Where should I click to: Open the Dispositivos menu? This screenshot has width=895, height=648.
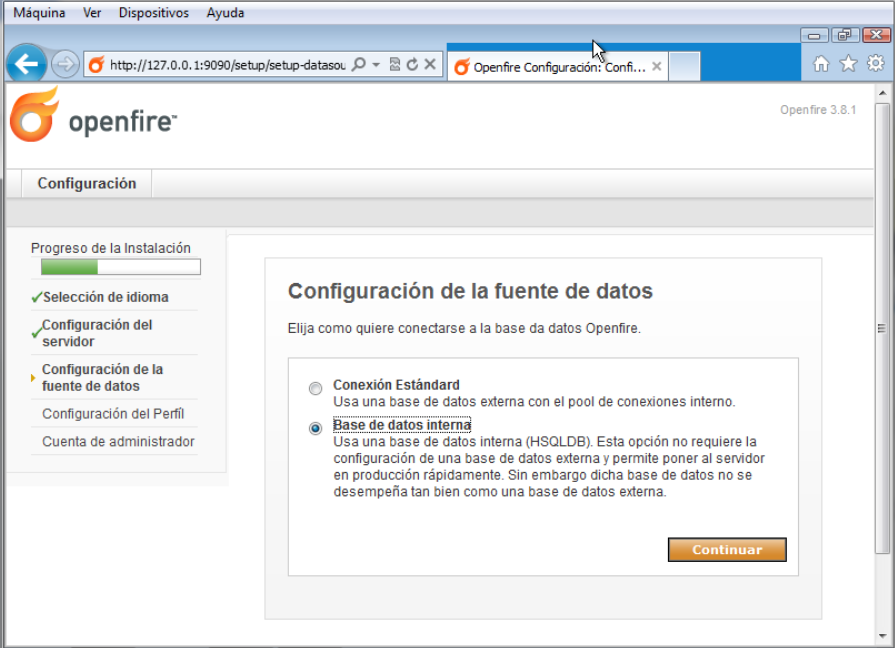point(153,13)
